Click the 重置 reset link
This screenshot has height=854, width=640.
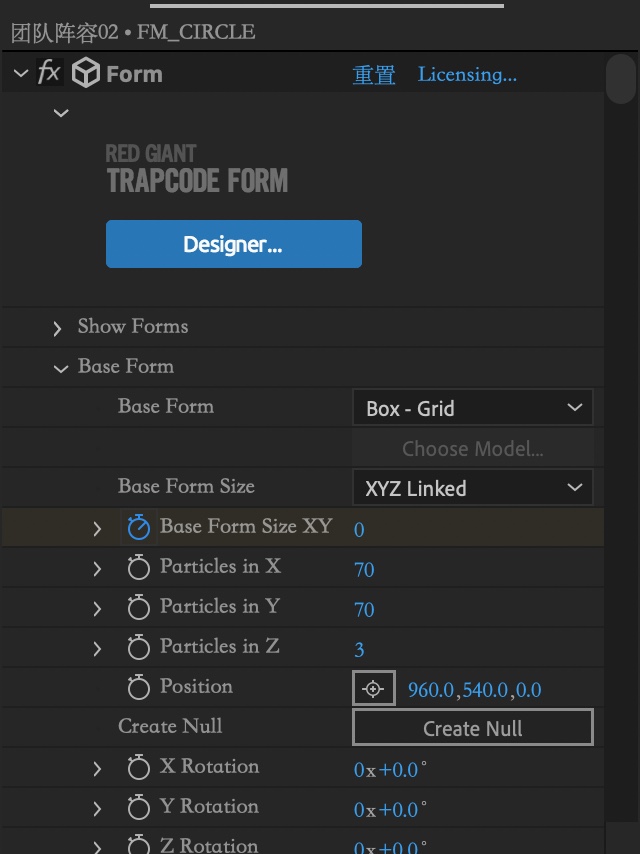pos(374,75)
